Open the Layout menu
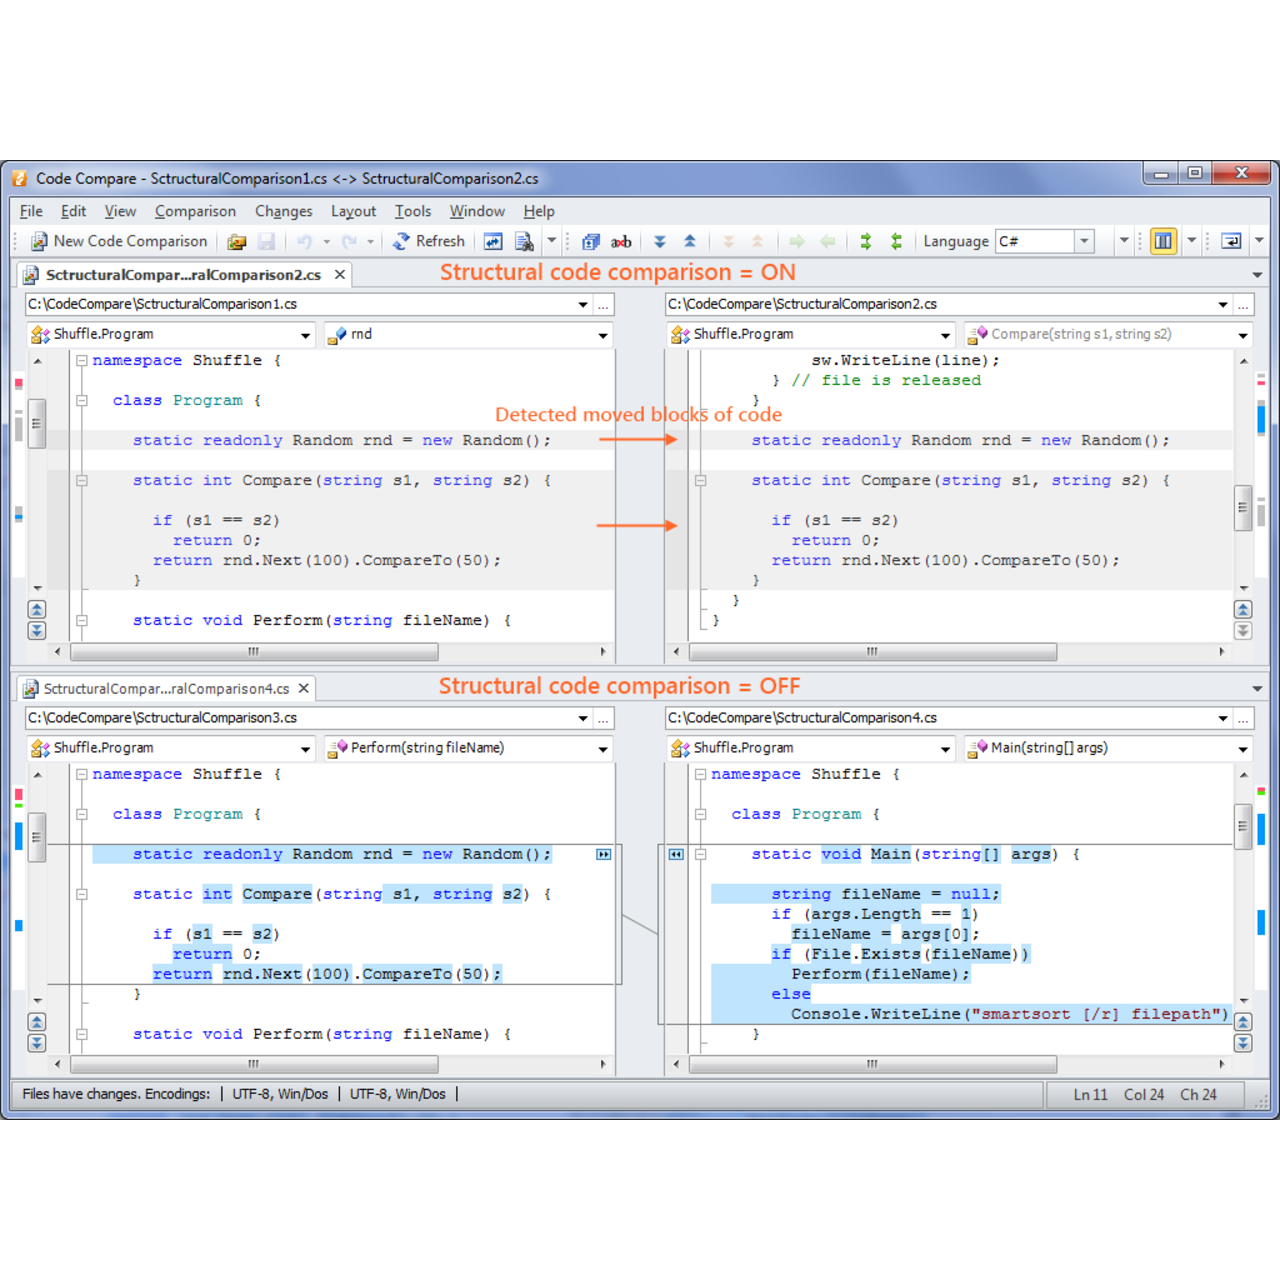 (x=354, y=211)
